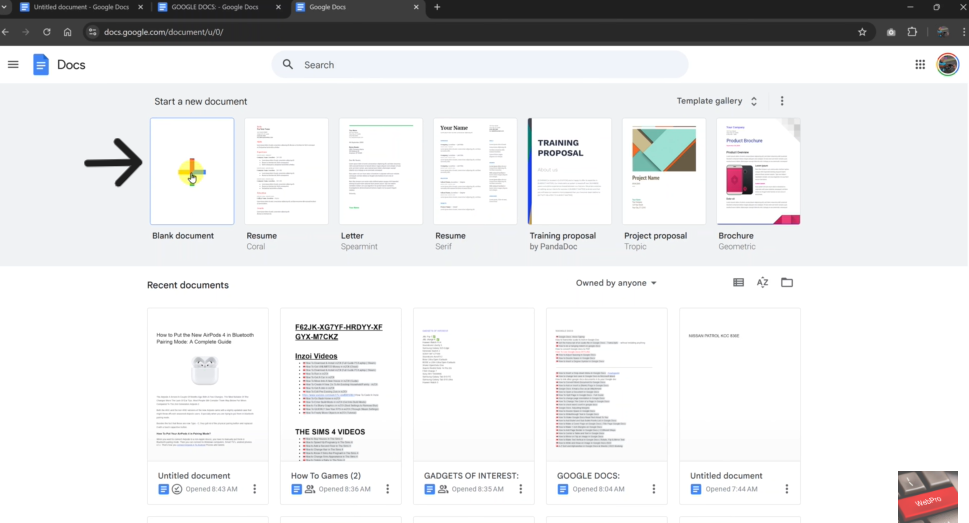Choose the Project proposal Tropic template
The width and height of the screenshot is (969, 523).
[664, 171]
